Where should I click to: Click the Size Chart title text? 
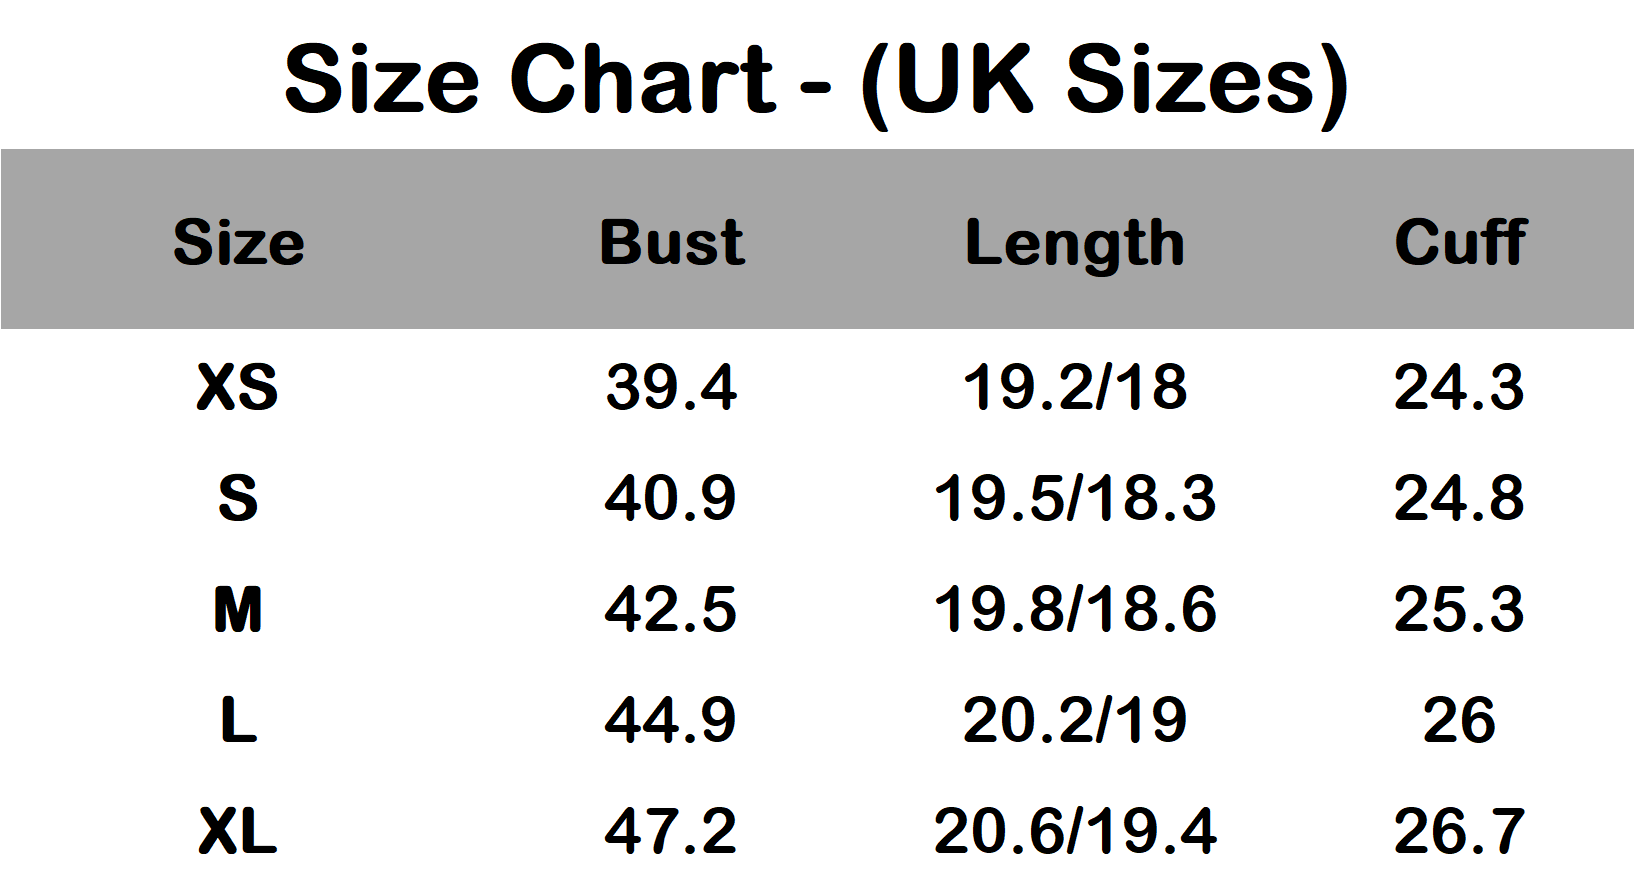point(817,80)
